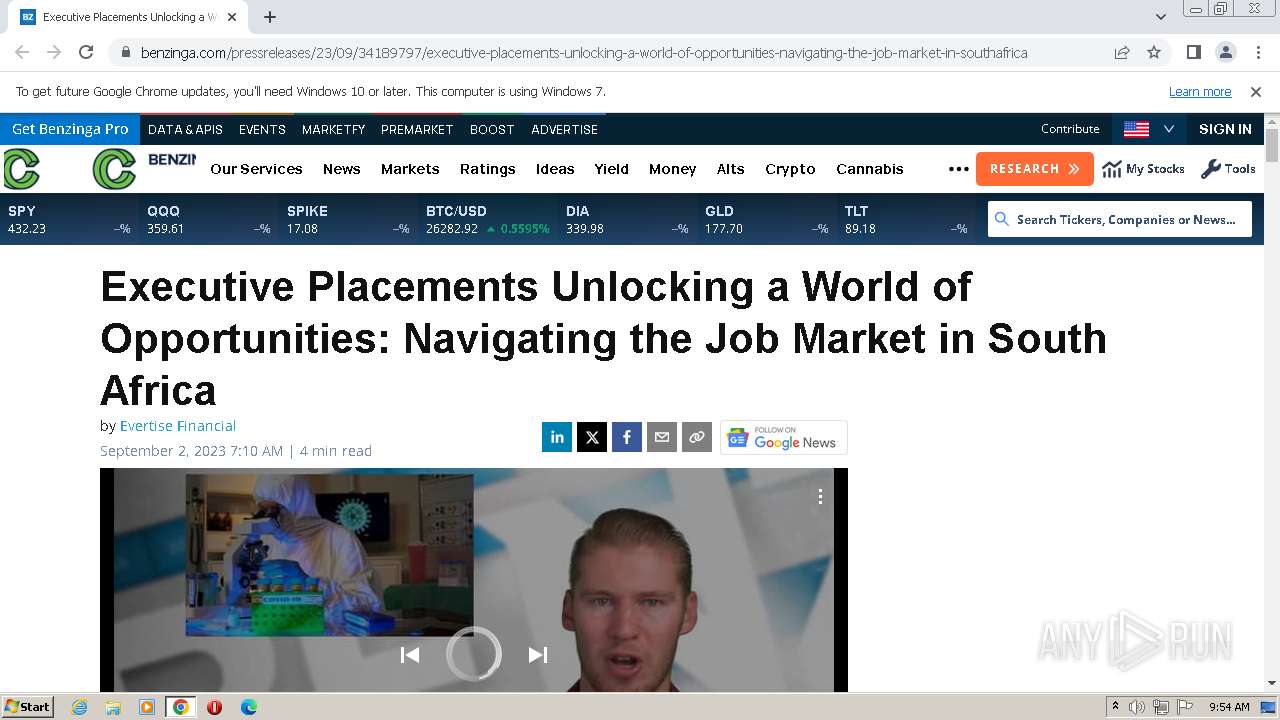The height and width of the screenshot is (720, 1280).
Task: Click SIGN IN
Action: click(1225, 129)
